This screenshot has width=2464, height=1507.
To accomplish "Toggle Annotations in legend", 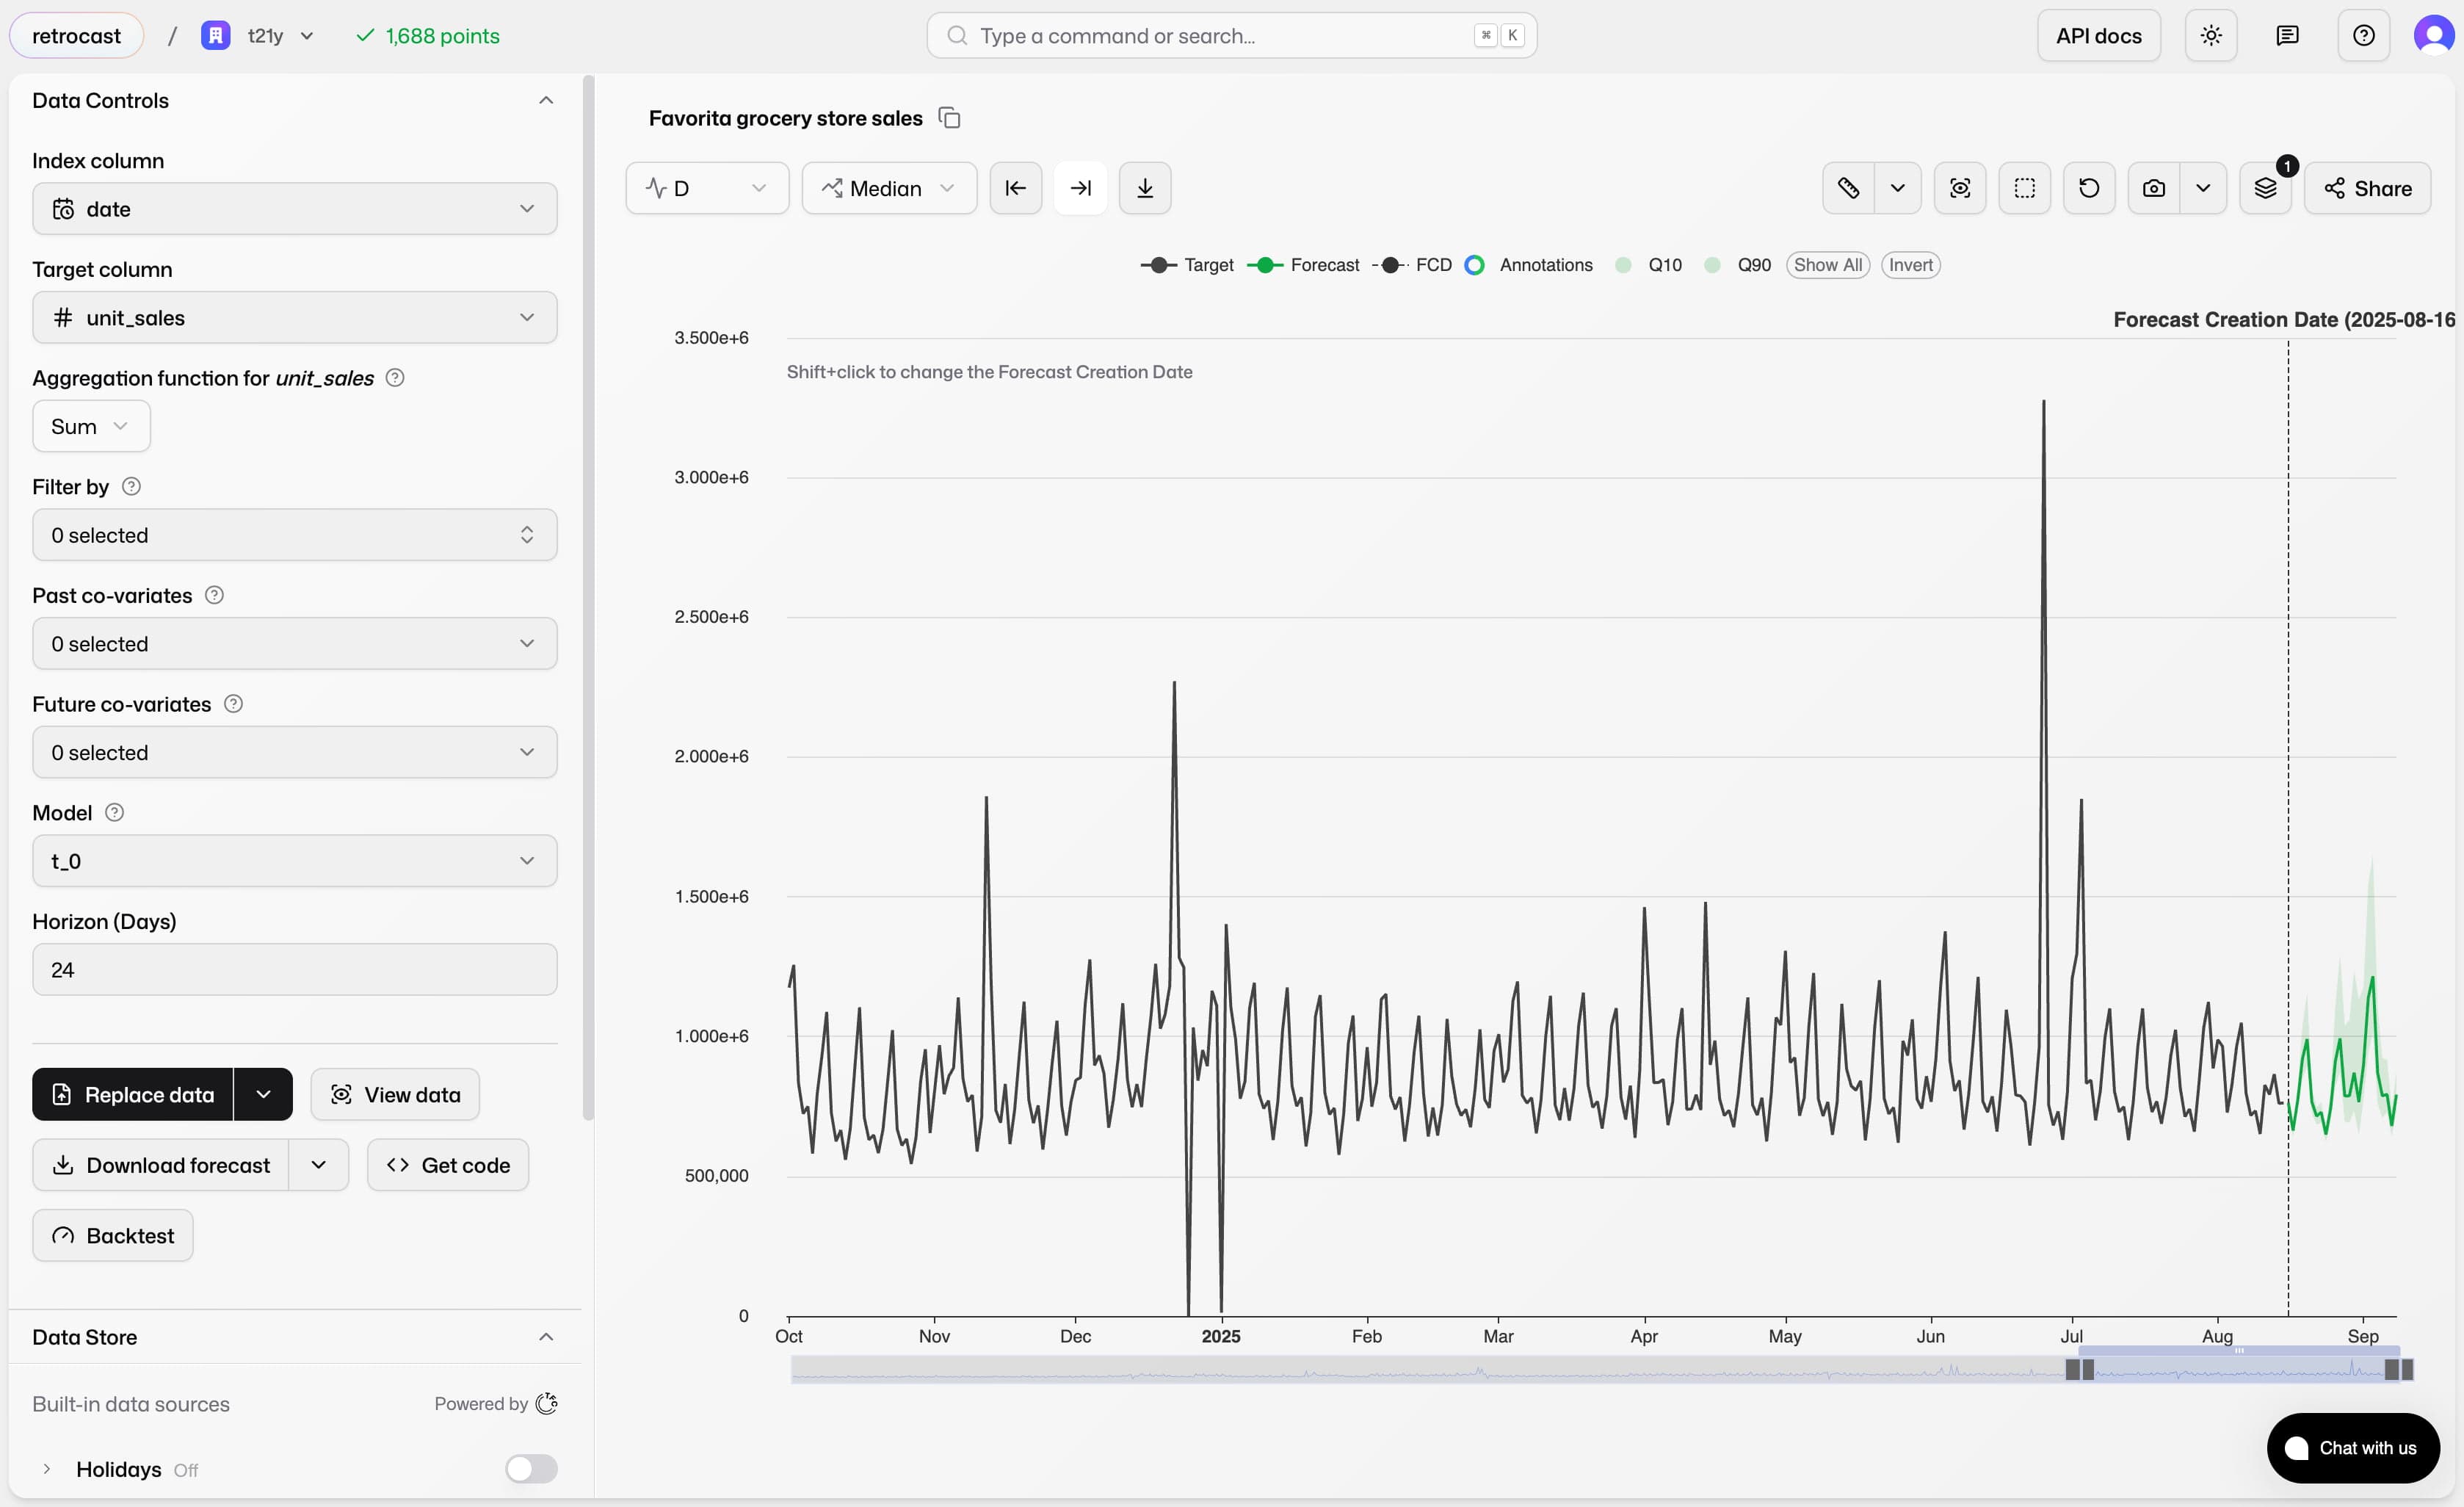I will [1528, 265].
